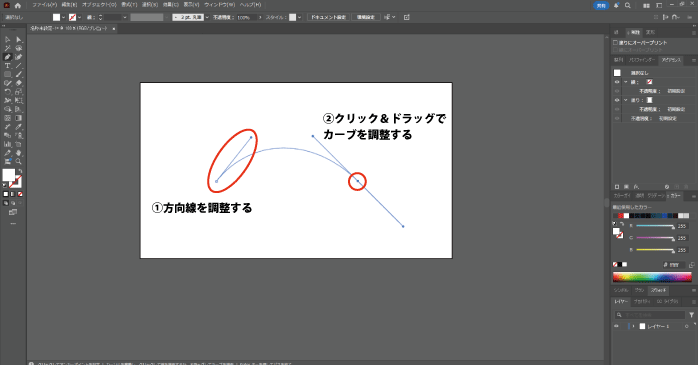Select the Width tool
Viewport: 698px width, 365px height.
point(8,101)
